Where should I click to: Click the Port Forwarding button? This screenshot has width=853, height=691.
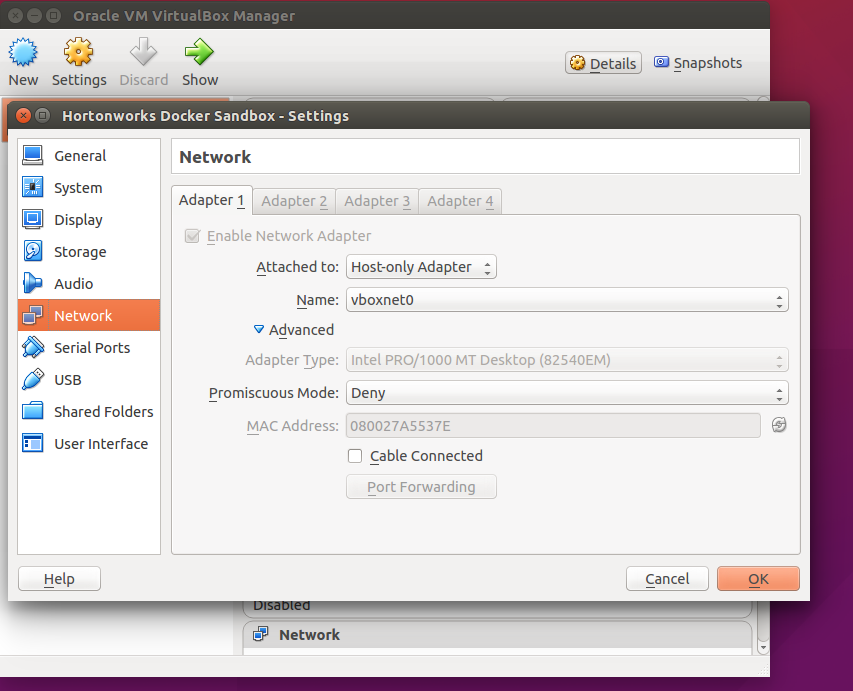[x=421, y=486]
